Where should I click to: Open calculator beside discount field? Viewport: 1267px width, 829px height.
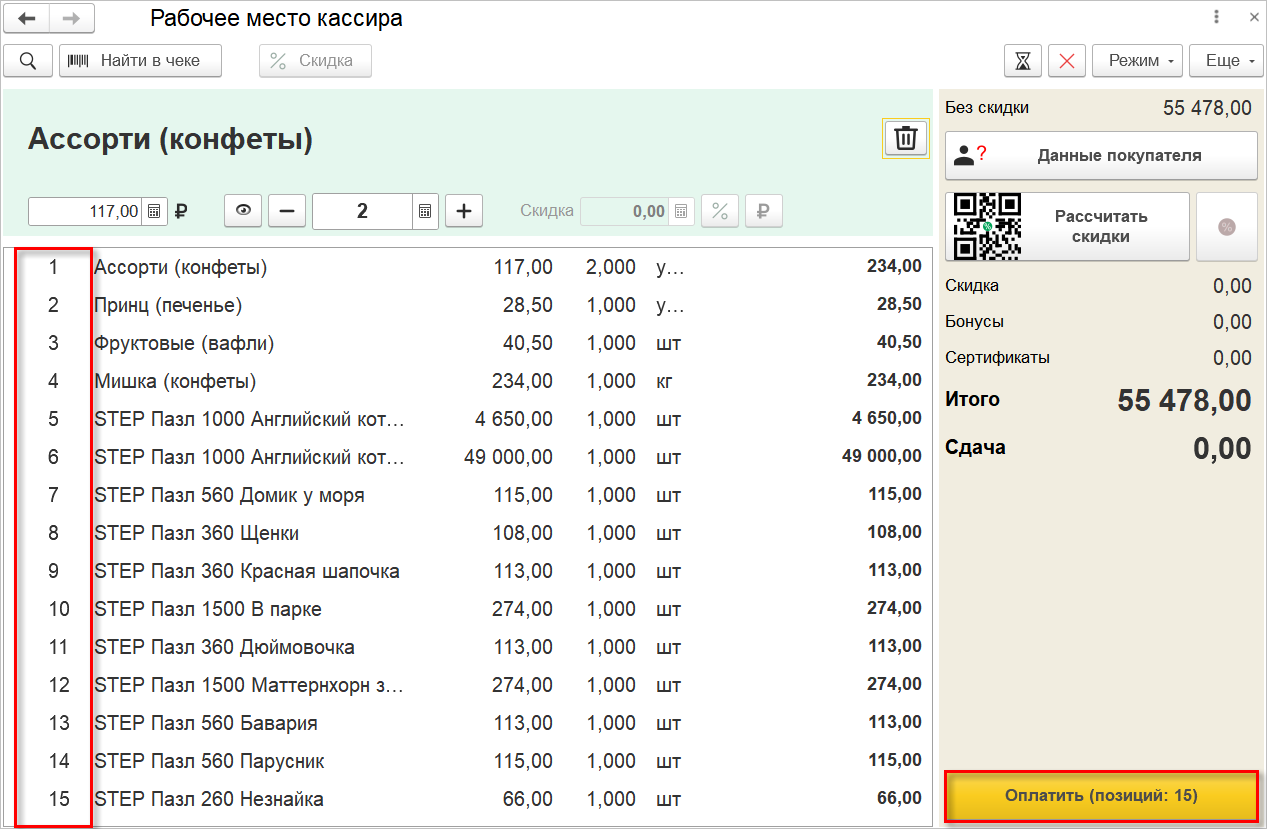pos(681,211)
